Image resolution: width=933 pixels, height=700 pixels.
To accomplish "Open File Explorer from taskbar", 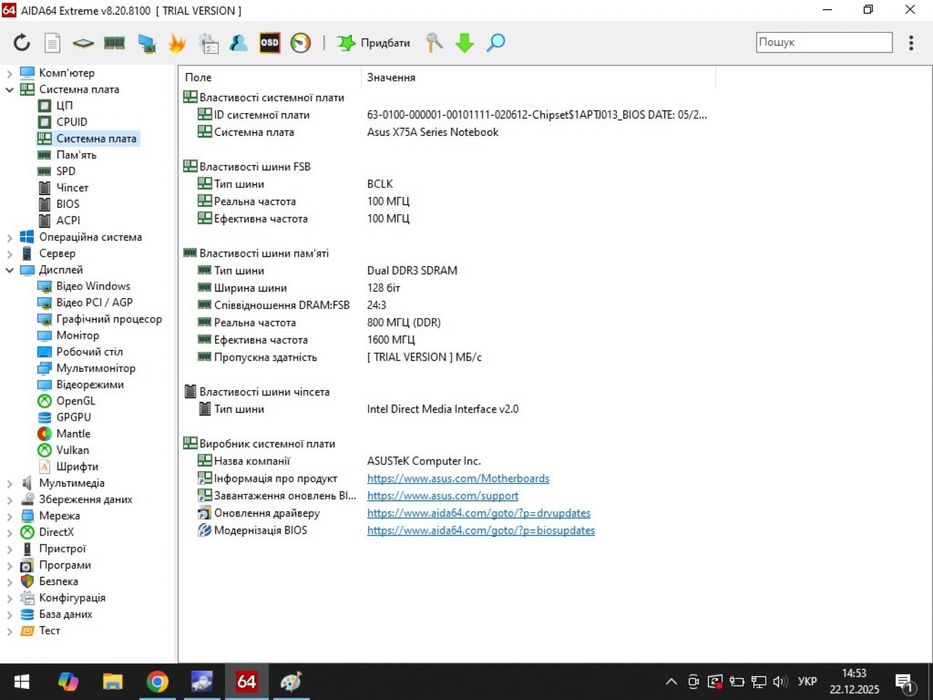I will click(112, 682).
